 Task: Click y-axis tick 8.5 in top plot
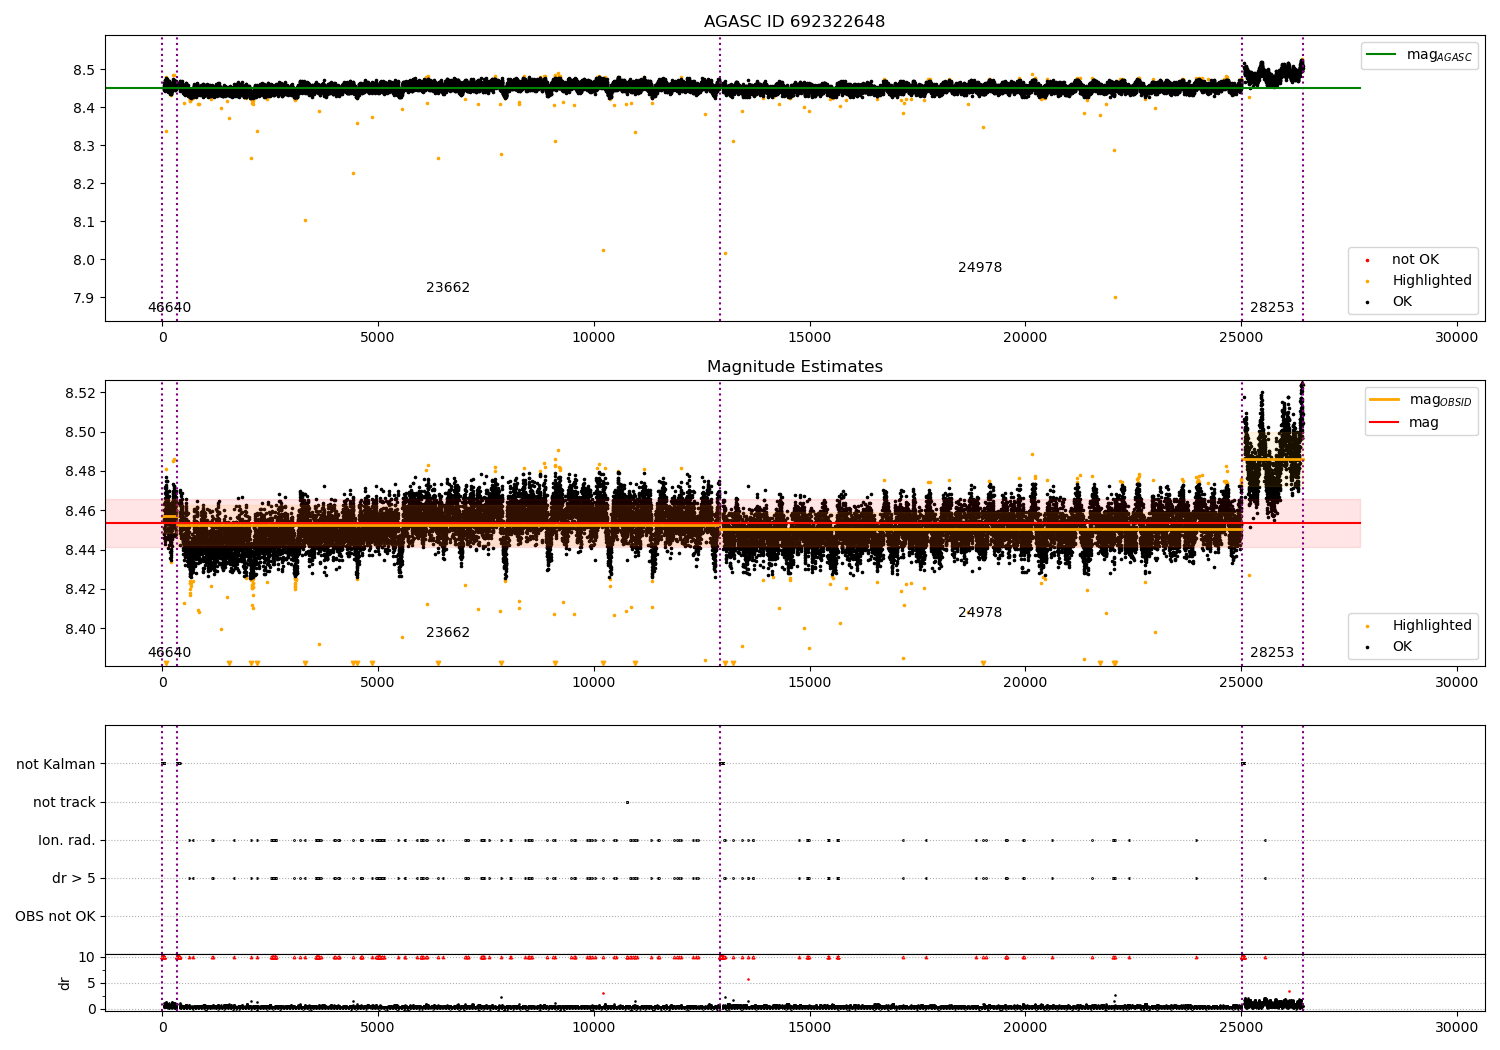[84, 71]
